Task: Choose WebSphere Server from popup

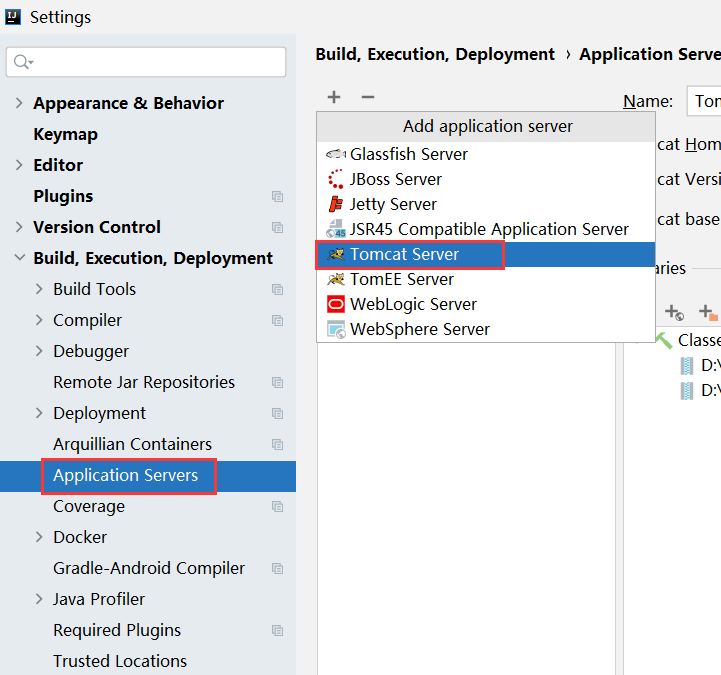Action: tap(486, 329)
